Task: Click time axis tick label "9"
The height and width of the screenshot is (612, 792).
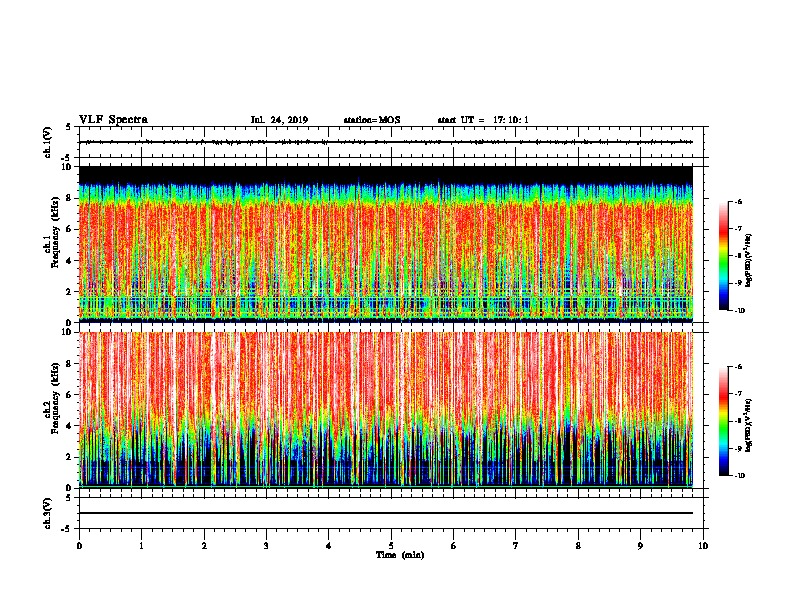Action: [x=640, y=546]
